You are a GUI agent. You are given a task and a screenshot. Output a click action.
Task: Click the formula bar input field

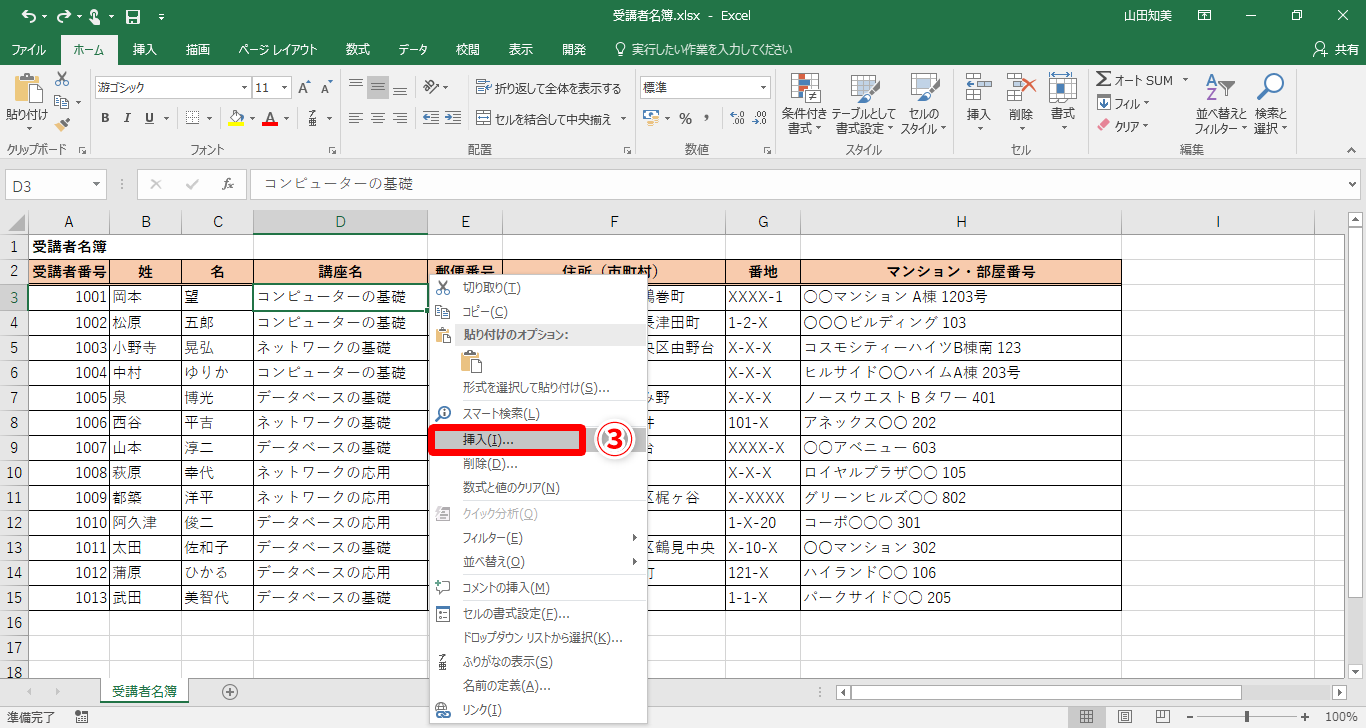tap(796, 184)
